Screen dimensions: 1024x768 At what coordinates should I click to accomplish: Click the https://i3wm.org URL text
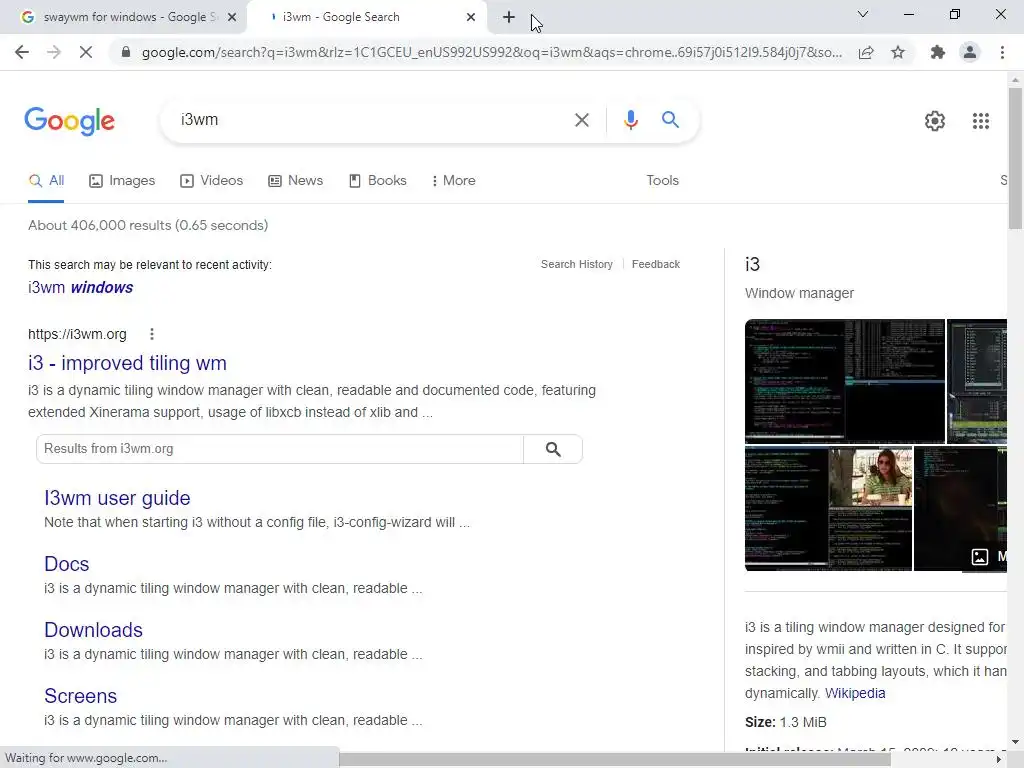click(x=77, y=334)
